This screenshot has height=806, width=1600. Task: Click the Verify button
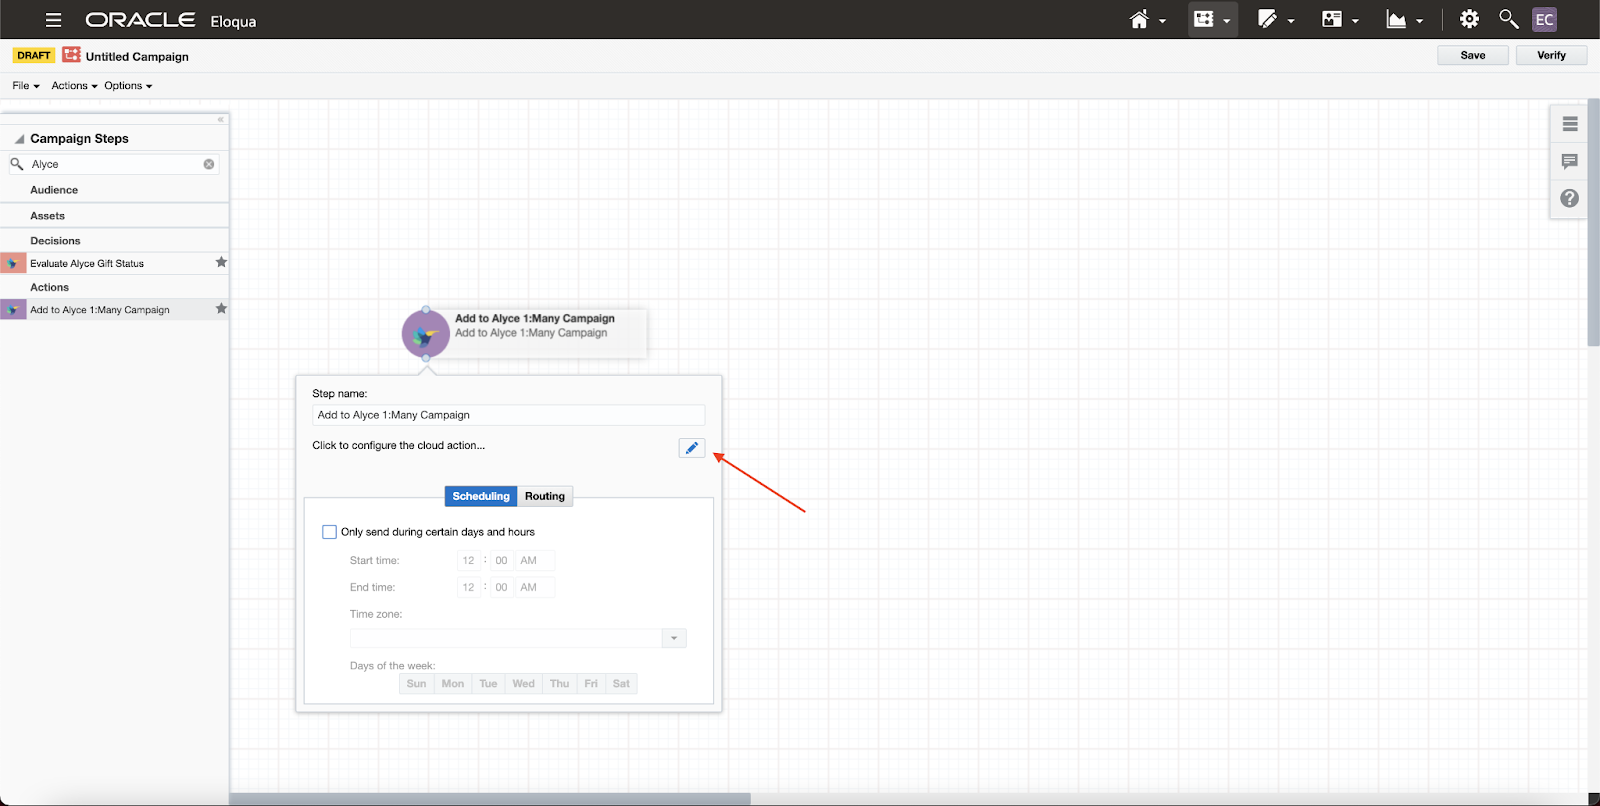click(x=1552, y=55)
